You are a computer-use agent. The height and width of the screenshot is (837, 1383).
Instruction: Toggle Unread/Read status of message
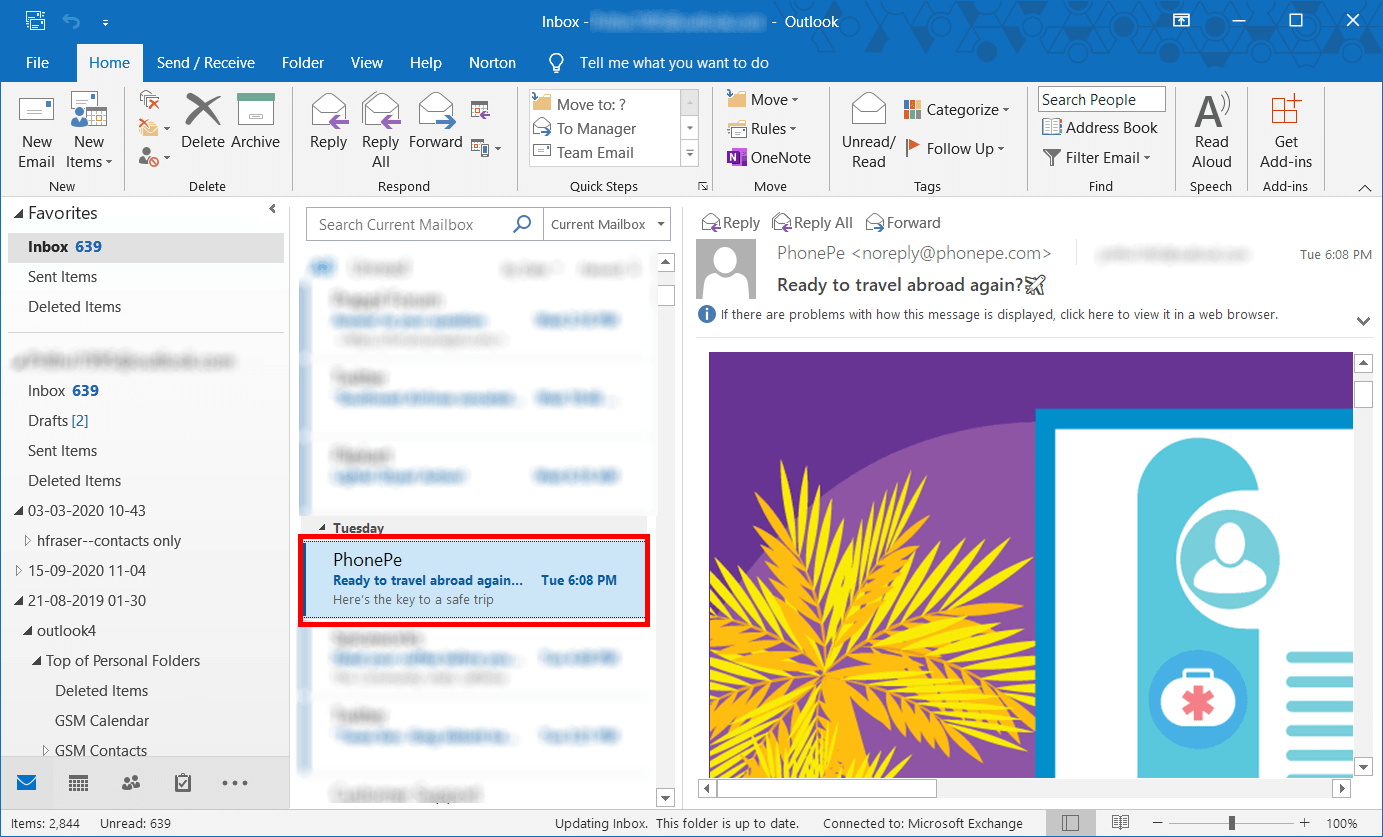[x=868, y=130]
